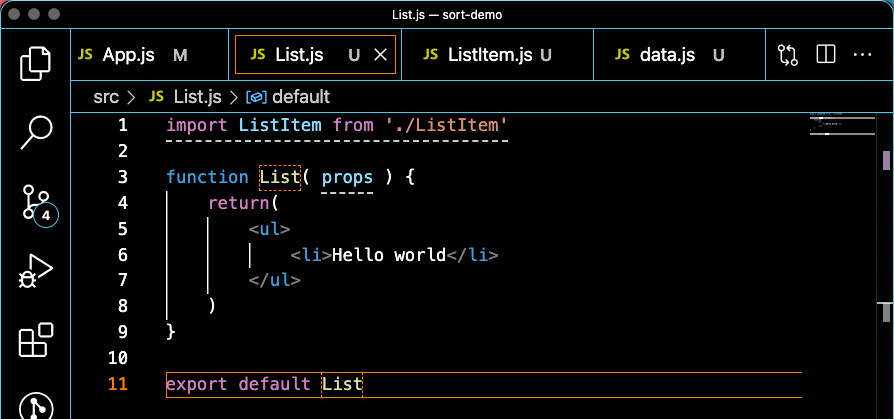This screenshot has width=894, height=419.
Task: Click the macOS close window button
Action: click(x=14, y=14)
